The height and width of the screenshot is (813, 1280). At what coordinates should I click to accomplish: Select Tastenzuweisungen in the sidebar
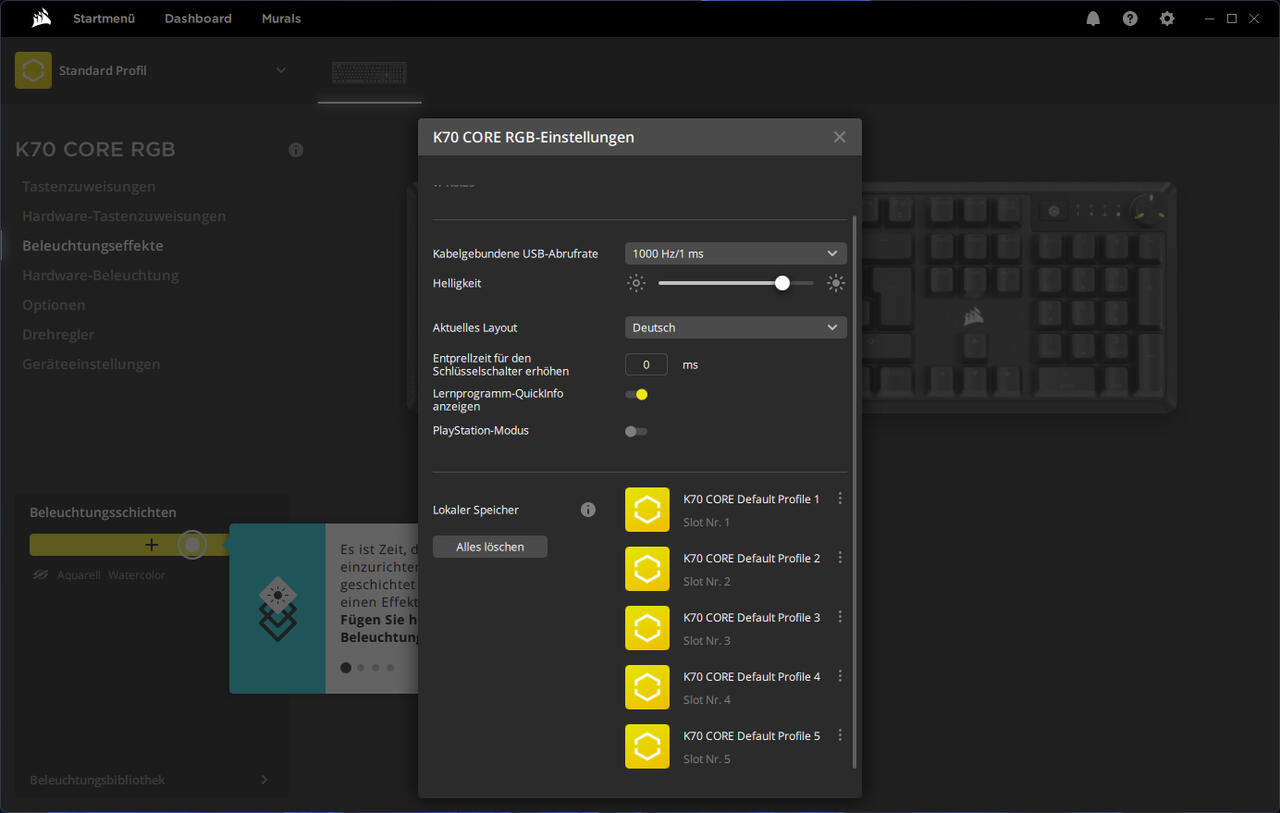89,187
